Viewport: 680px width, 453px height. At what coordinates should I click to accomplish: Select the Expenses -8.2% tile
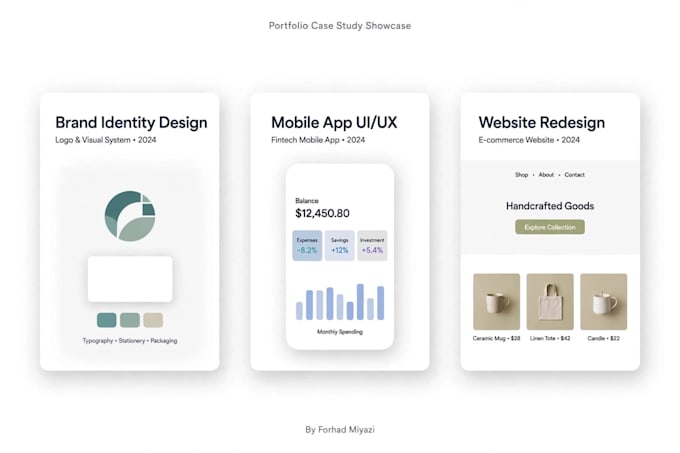[307, 245]
